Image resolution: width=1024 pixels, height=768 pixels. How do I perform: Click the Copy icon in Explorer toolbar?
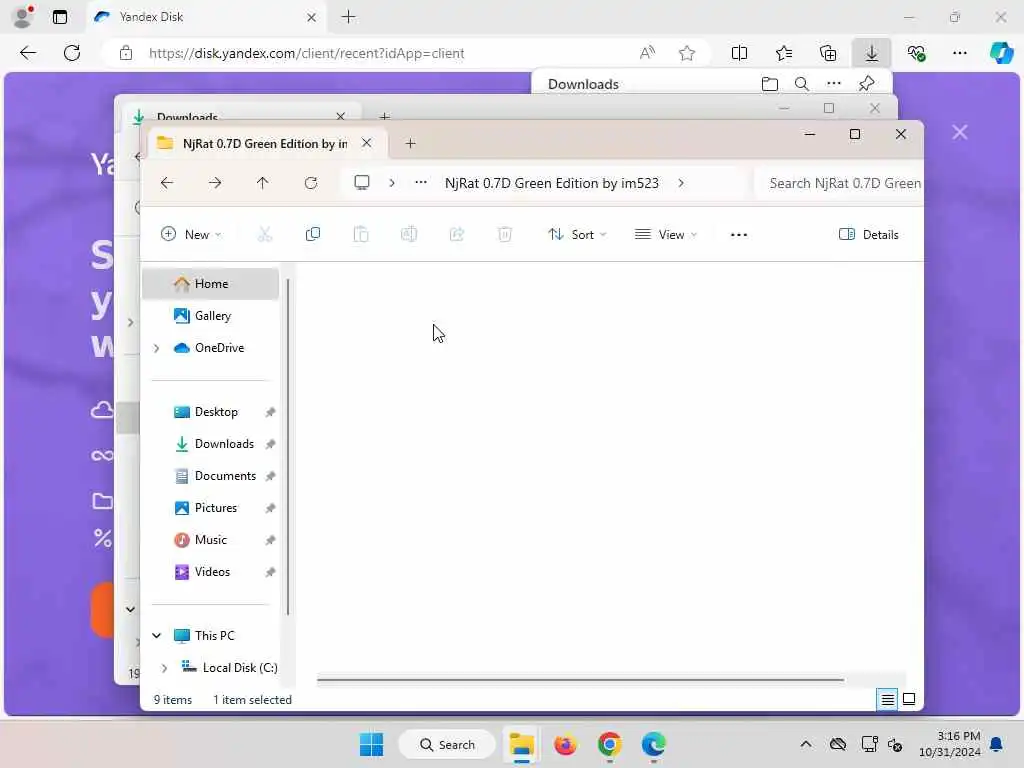pyautogui.click(x=313, y=234)
